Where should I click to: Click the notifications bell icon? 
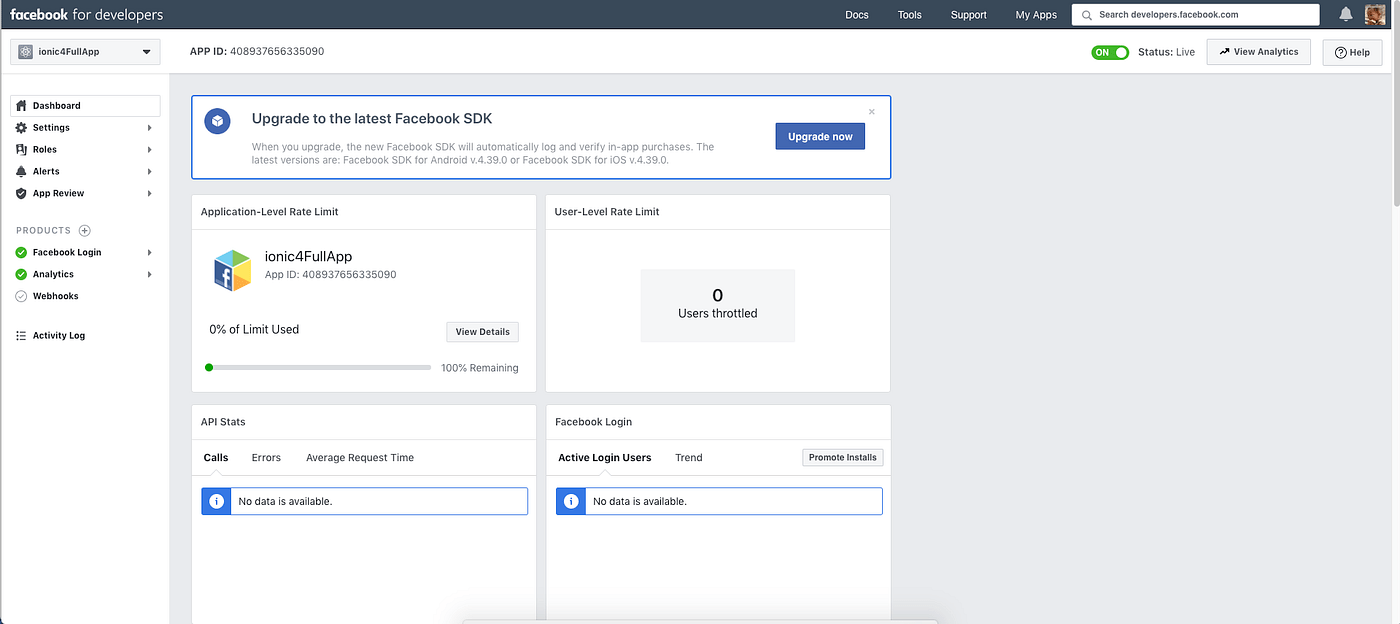(x=1346, y=14)
